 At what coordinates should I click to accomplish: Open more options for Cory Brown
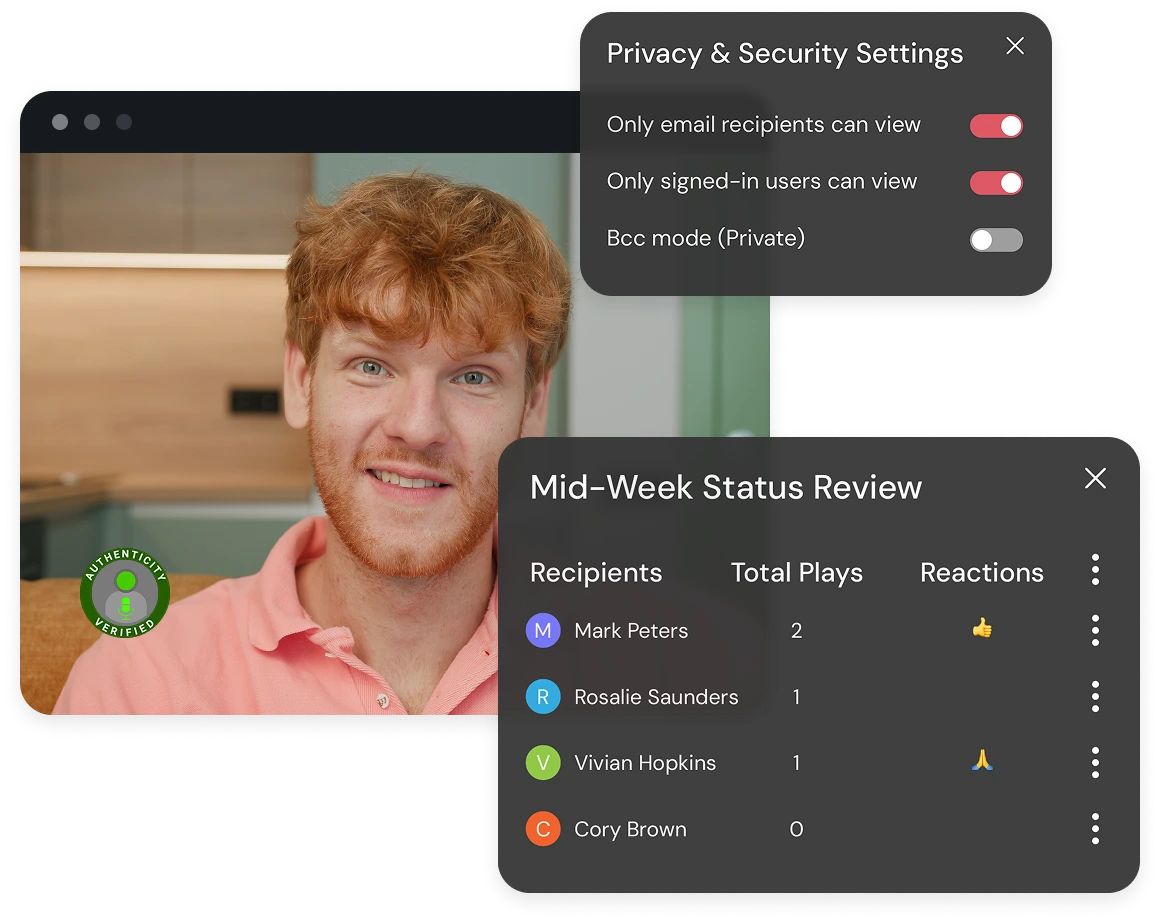pyautogui.click(x=1095, y=829)
